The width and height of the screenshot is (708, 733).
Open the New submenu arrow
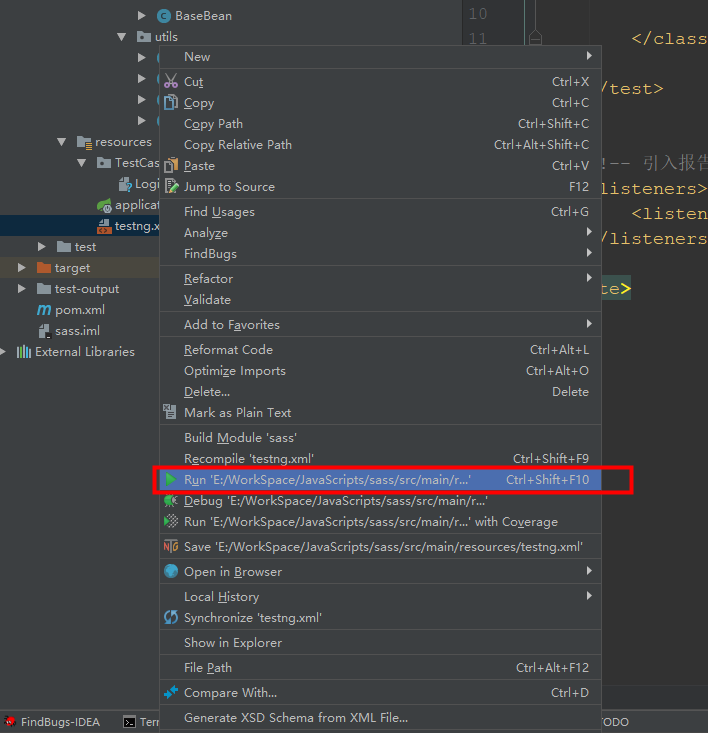[x=589, y=56]
